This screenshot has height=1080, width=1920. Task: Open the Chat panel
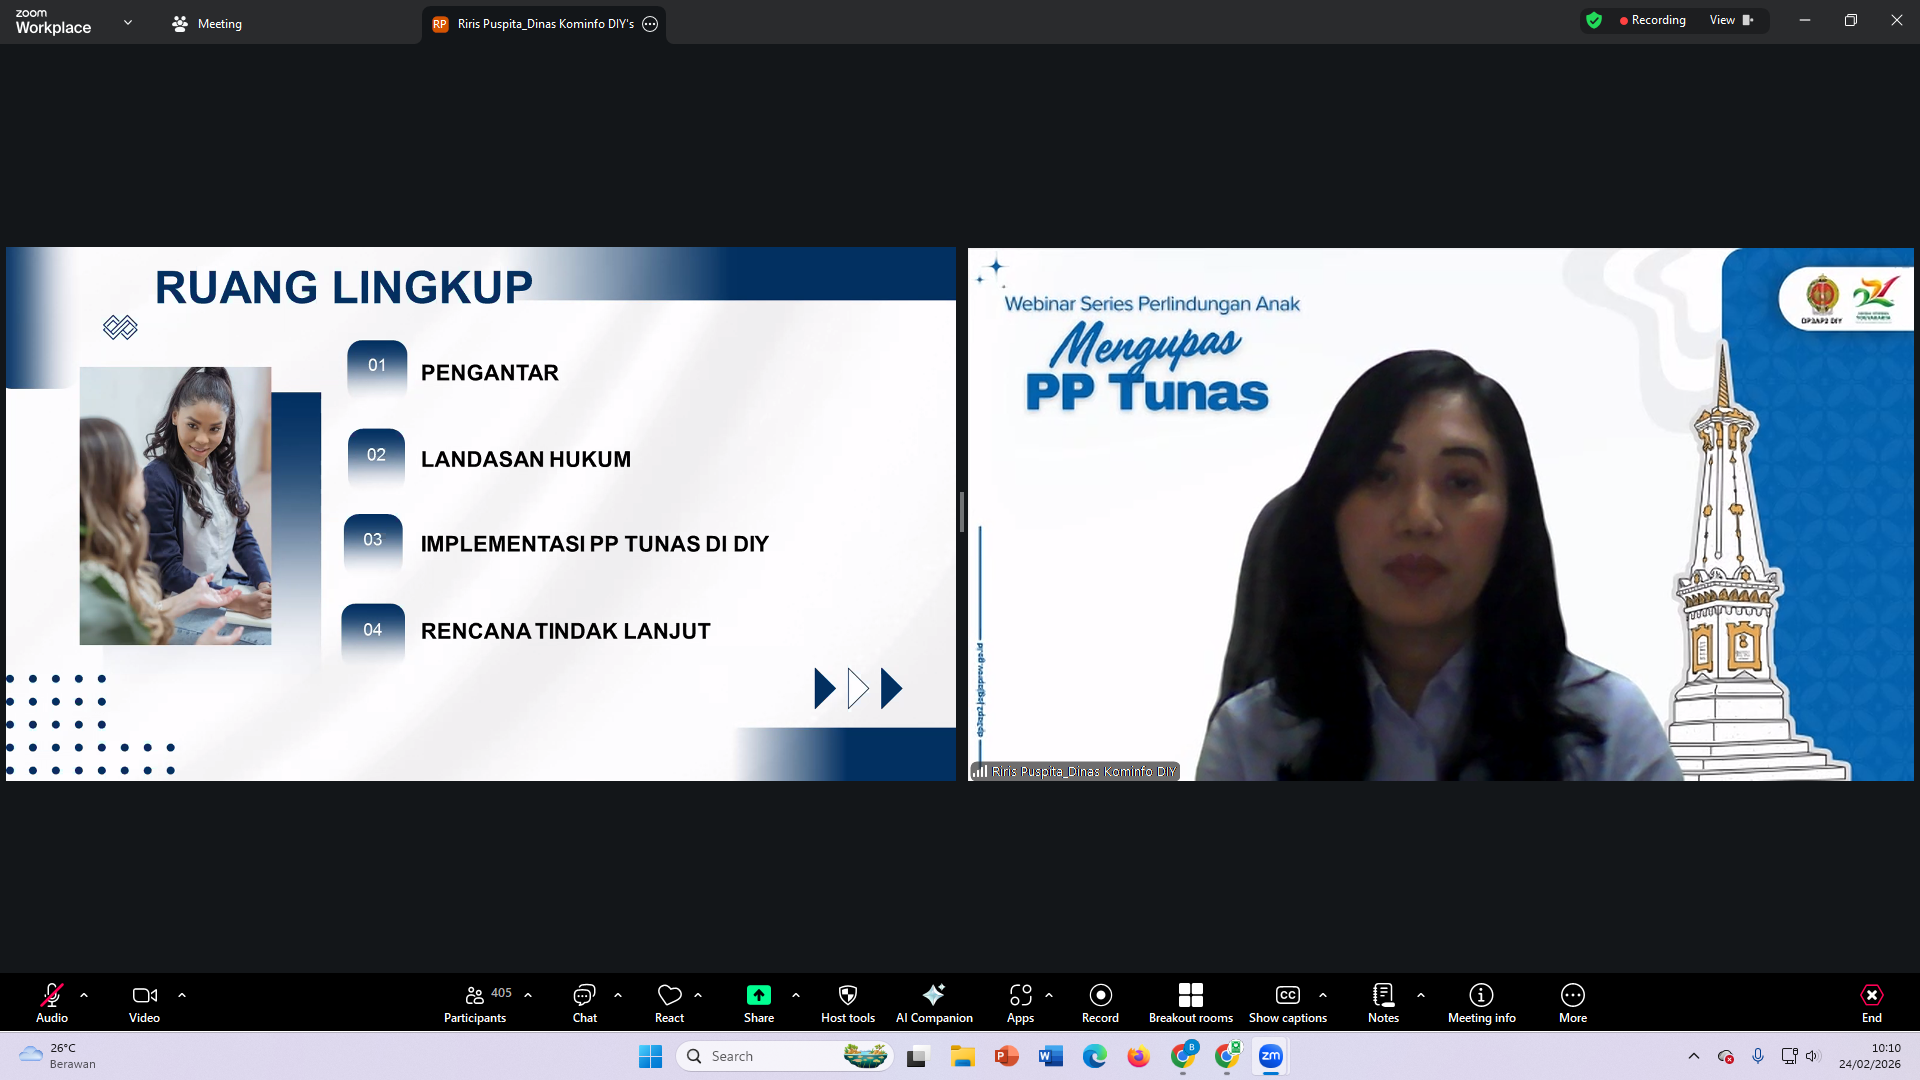[x=584, y=1002]
